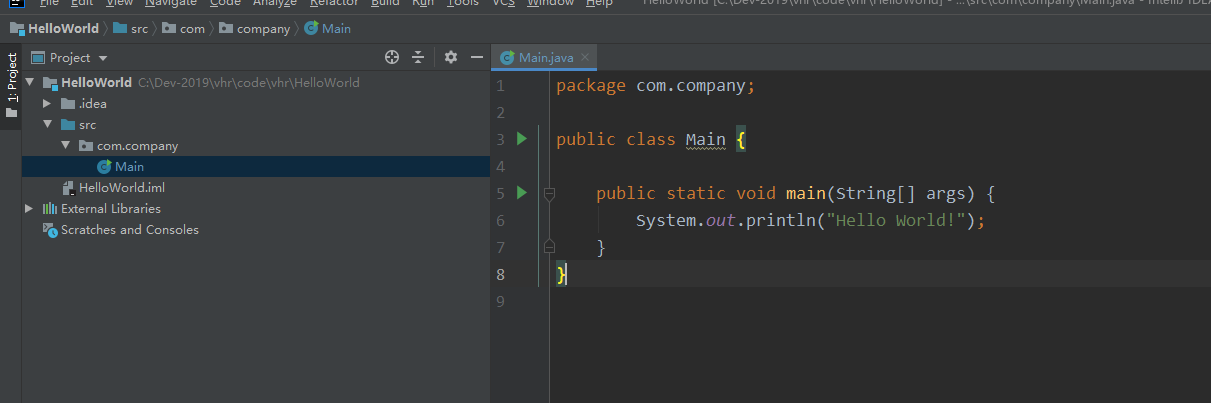
Task: Click line number 9 in the gutter
Action: [x=500, y=301]
